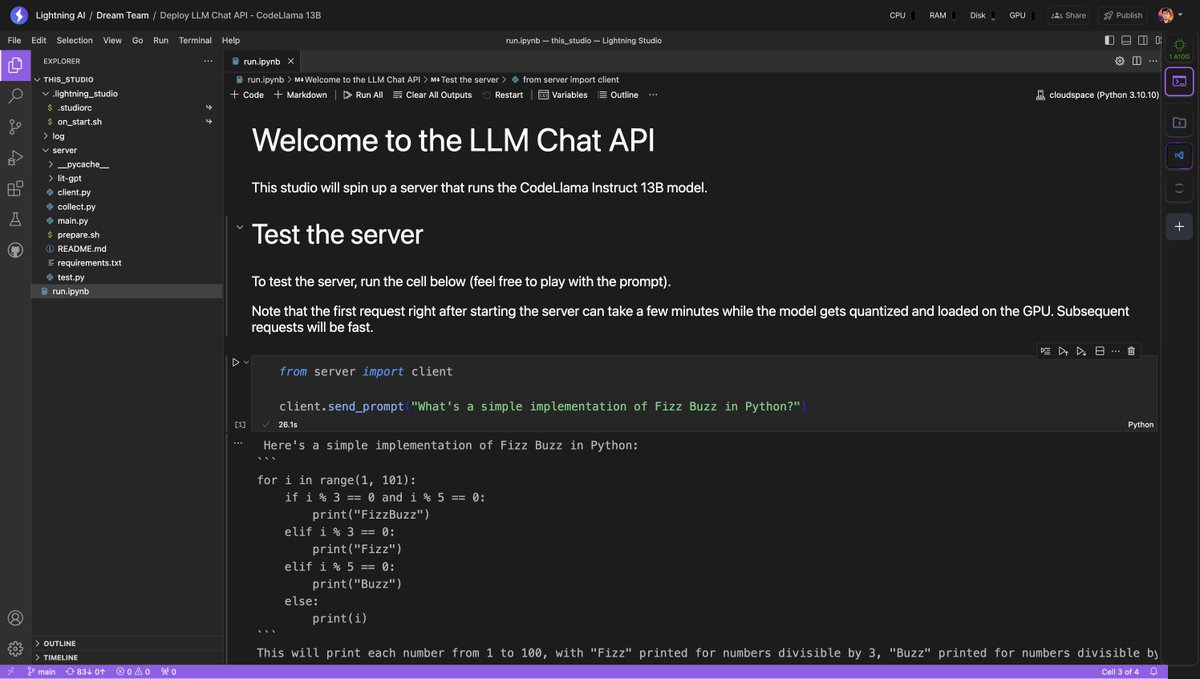The height and width of the screenshot is (679, 1200).
Task: Open the Variables viewer
Action: tap(563, 95)
